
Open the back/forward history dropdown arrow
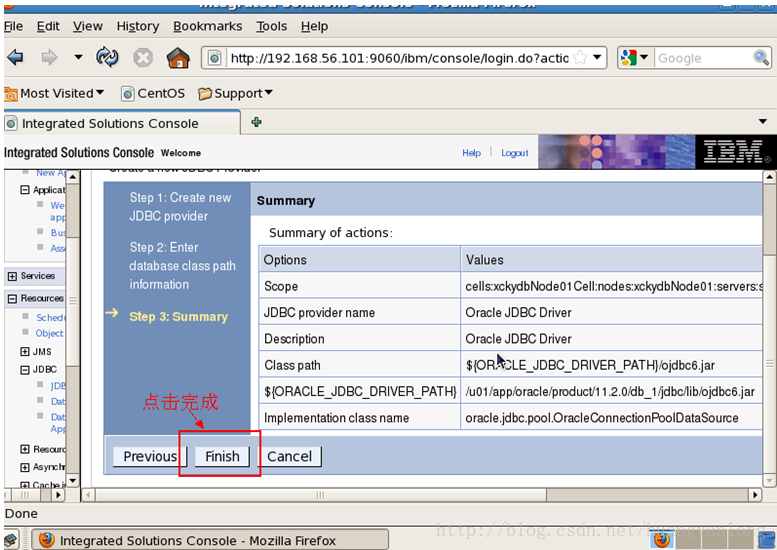point(78,57)
